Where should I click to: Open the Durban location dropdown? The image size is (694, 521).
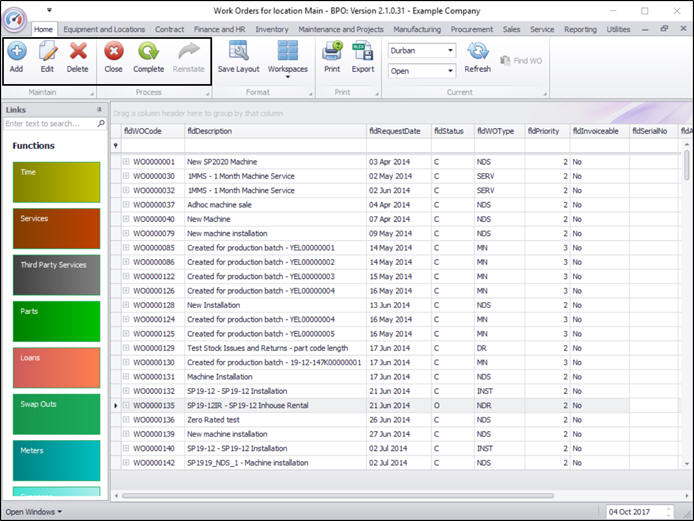(449, 50)
